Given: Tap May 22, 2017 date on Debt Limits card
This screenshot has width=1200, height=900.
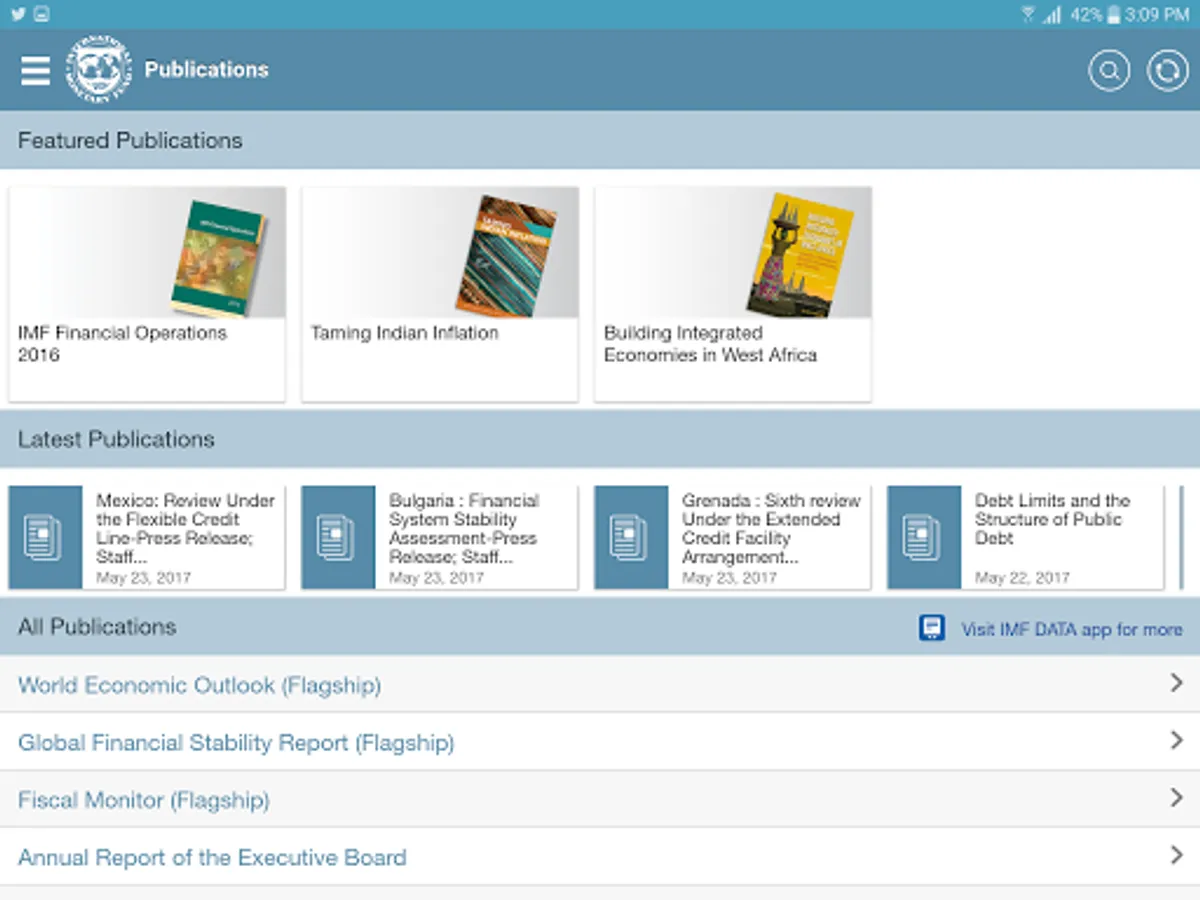Looking at the screenshot, I should point(1022,578).
